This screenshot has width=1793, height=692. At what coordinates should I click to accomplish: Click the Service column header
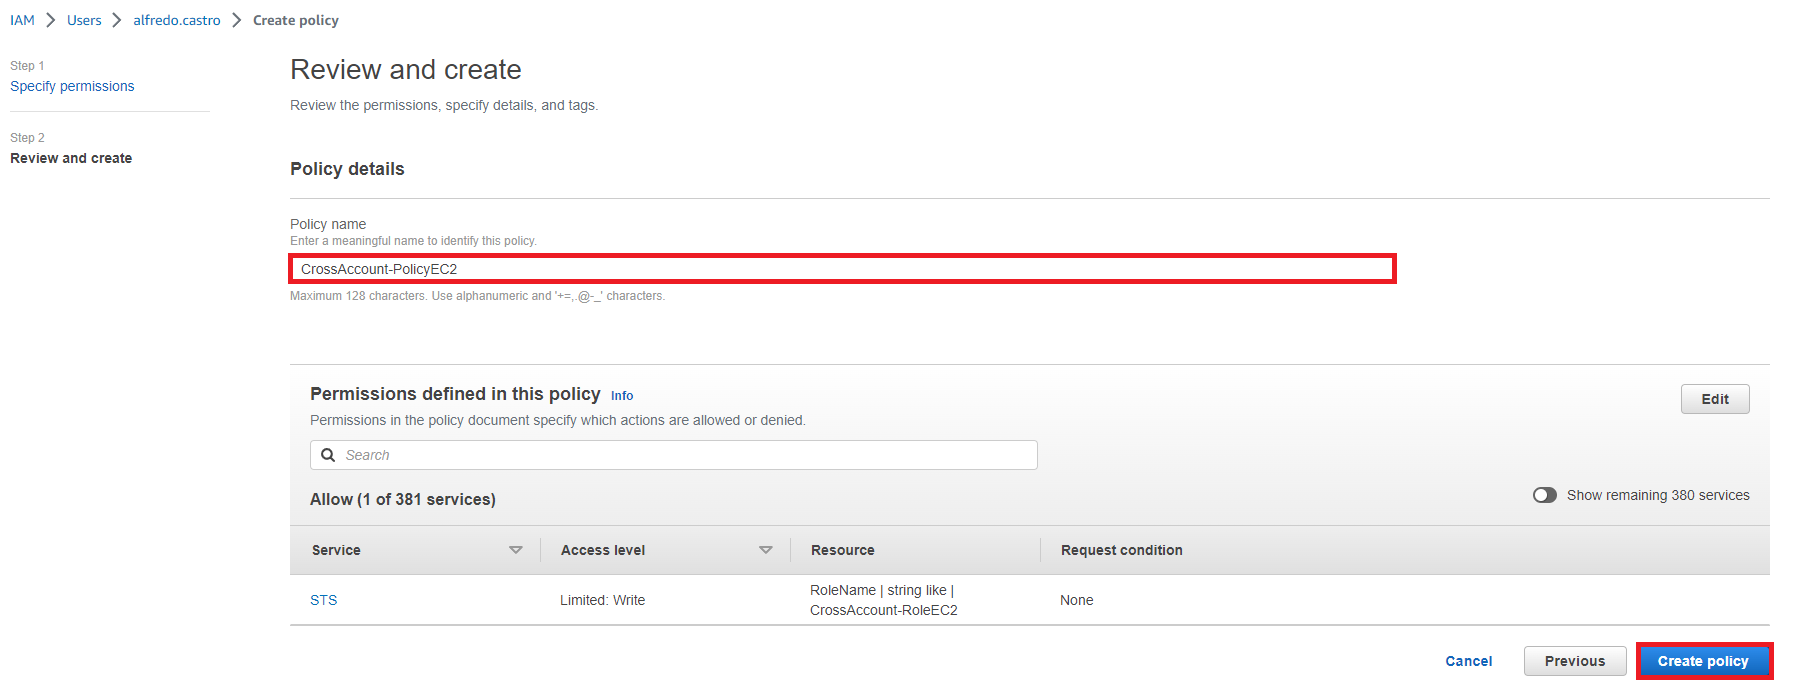tap(336, 550)
